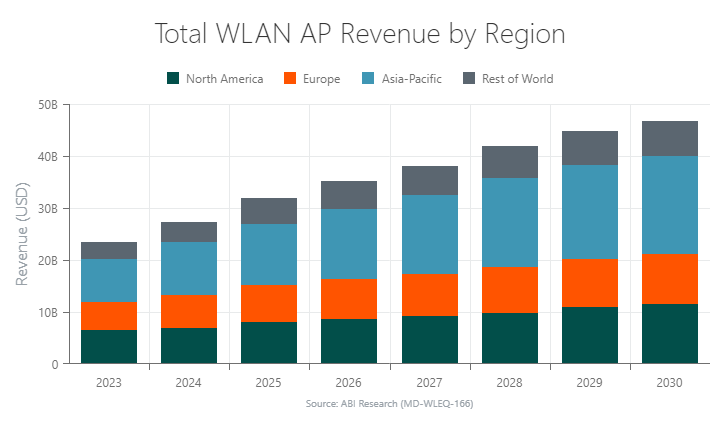Click the 2027 x-axis label
This screenshot has height=440, width=720.
(429, 383)
